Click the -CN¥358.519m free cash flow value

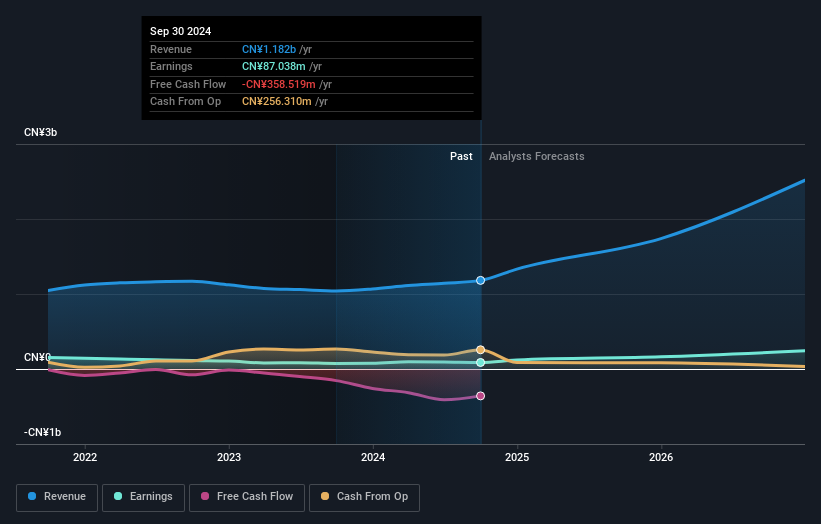[279, 84]
